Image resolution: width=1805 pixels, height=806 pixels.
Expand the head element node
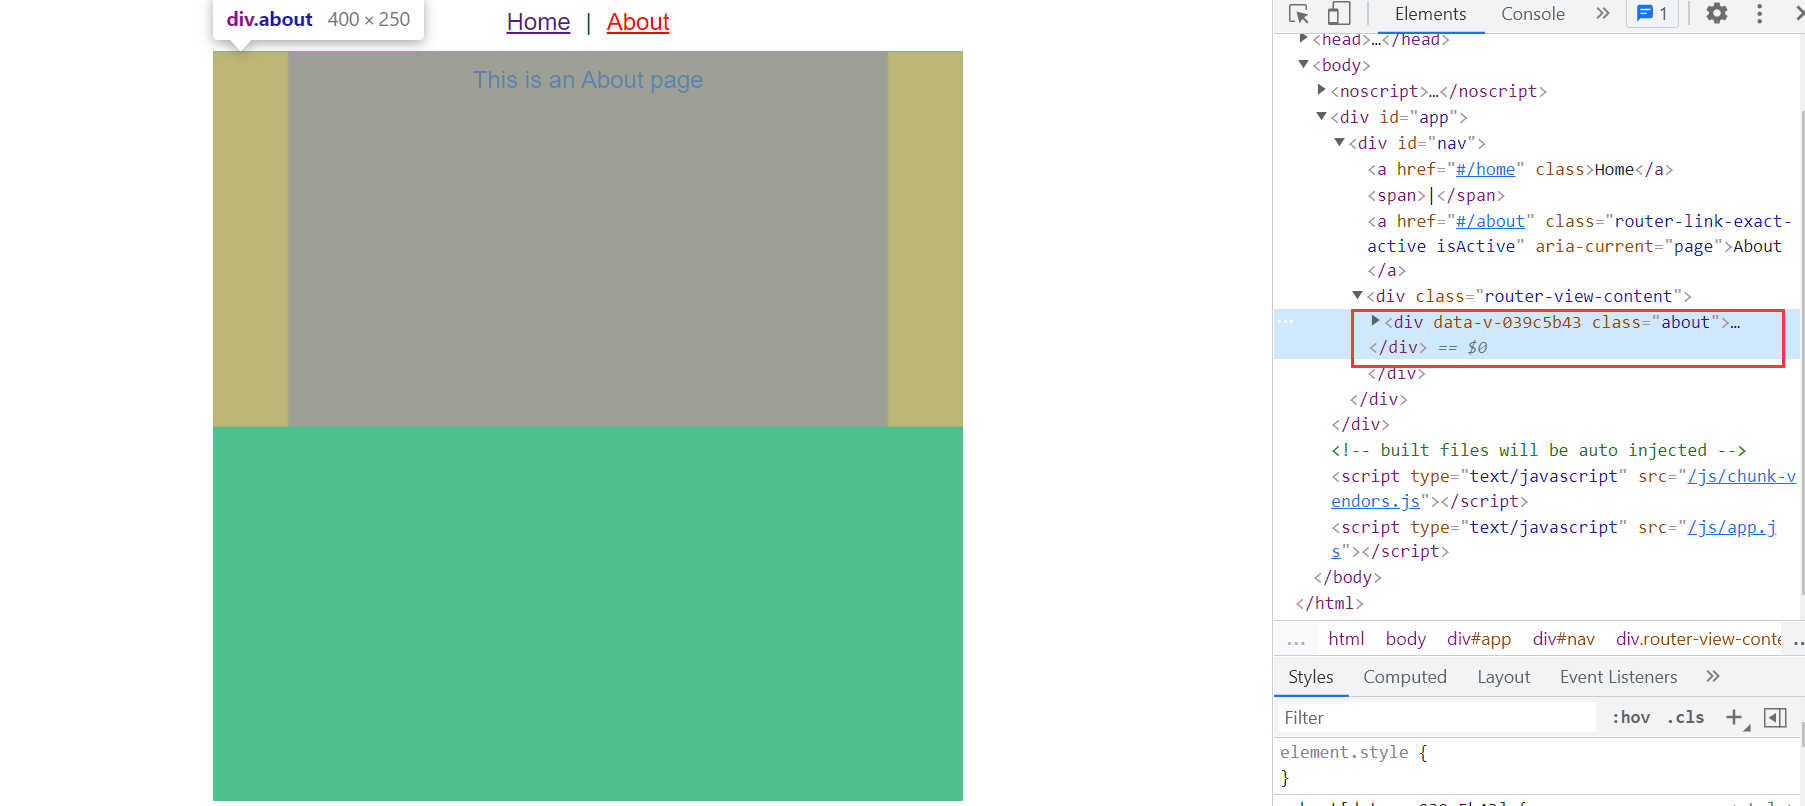pyautogui.click(x=1303, y=39)
